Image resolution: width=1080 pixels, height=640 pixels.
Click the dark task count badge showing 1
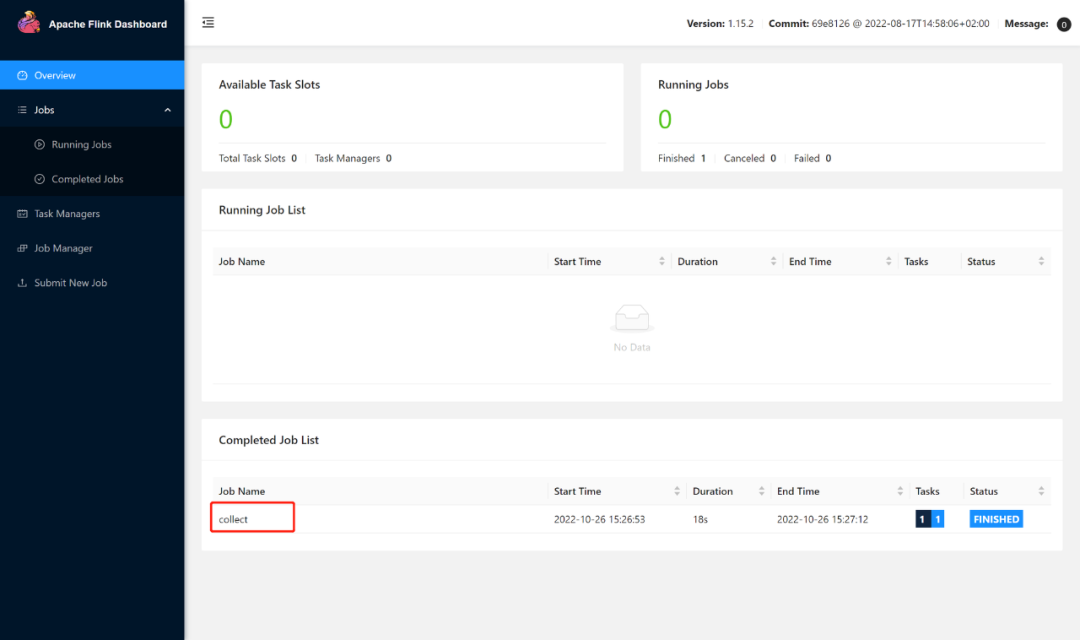[922, 519]
